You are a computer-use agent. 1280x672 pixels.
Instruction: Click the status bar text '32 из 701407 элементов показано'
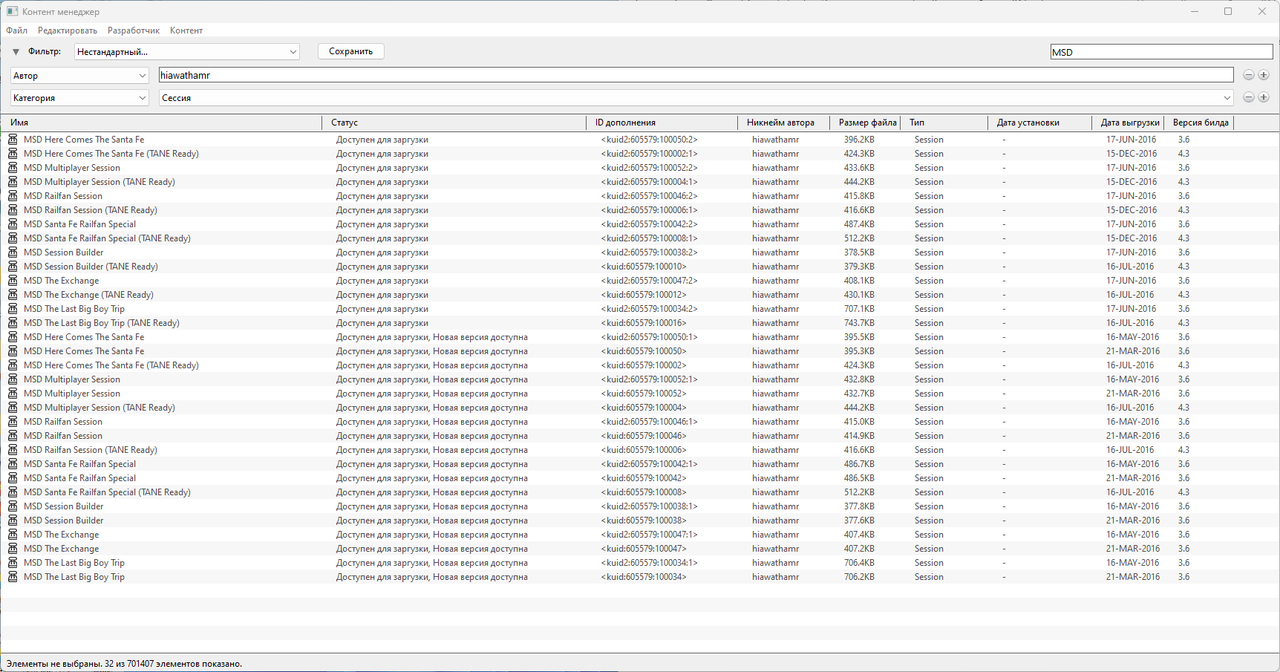coord(173,663)
